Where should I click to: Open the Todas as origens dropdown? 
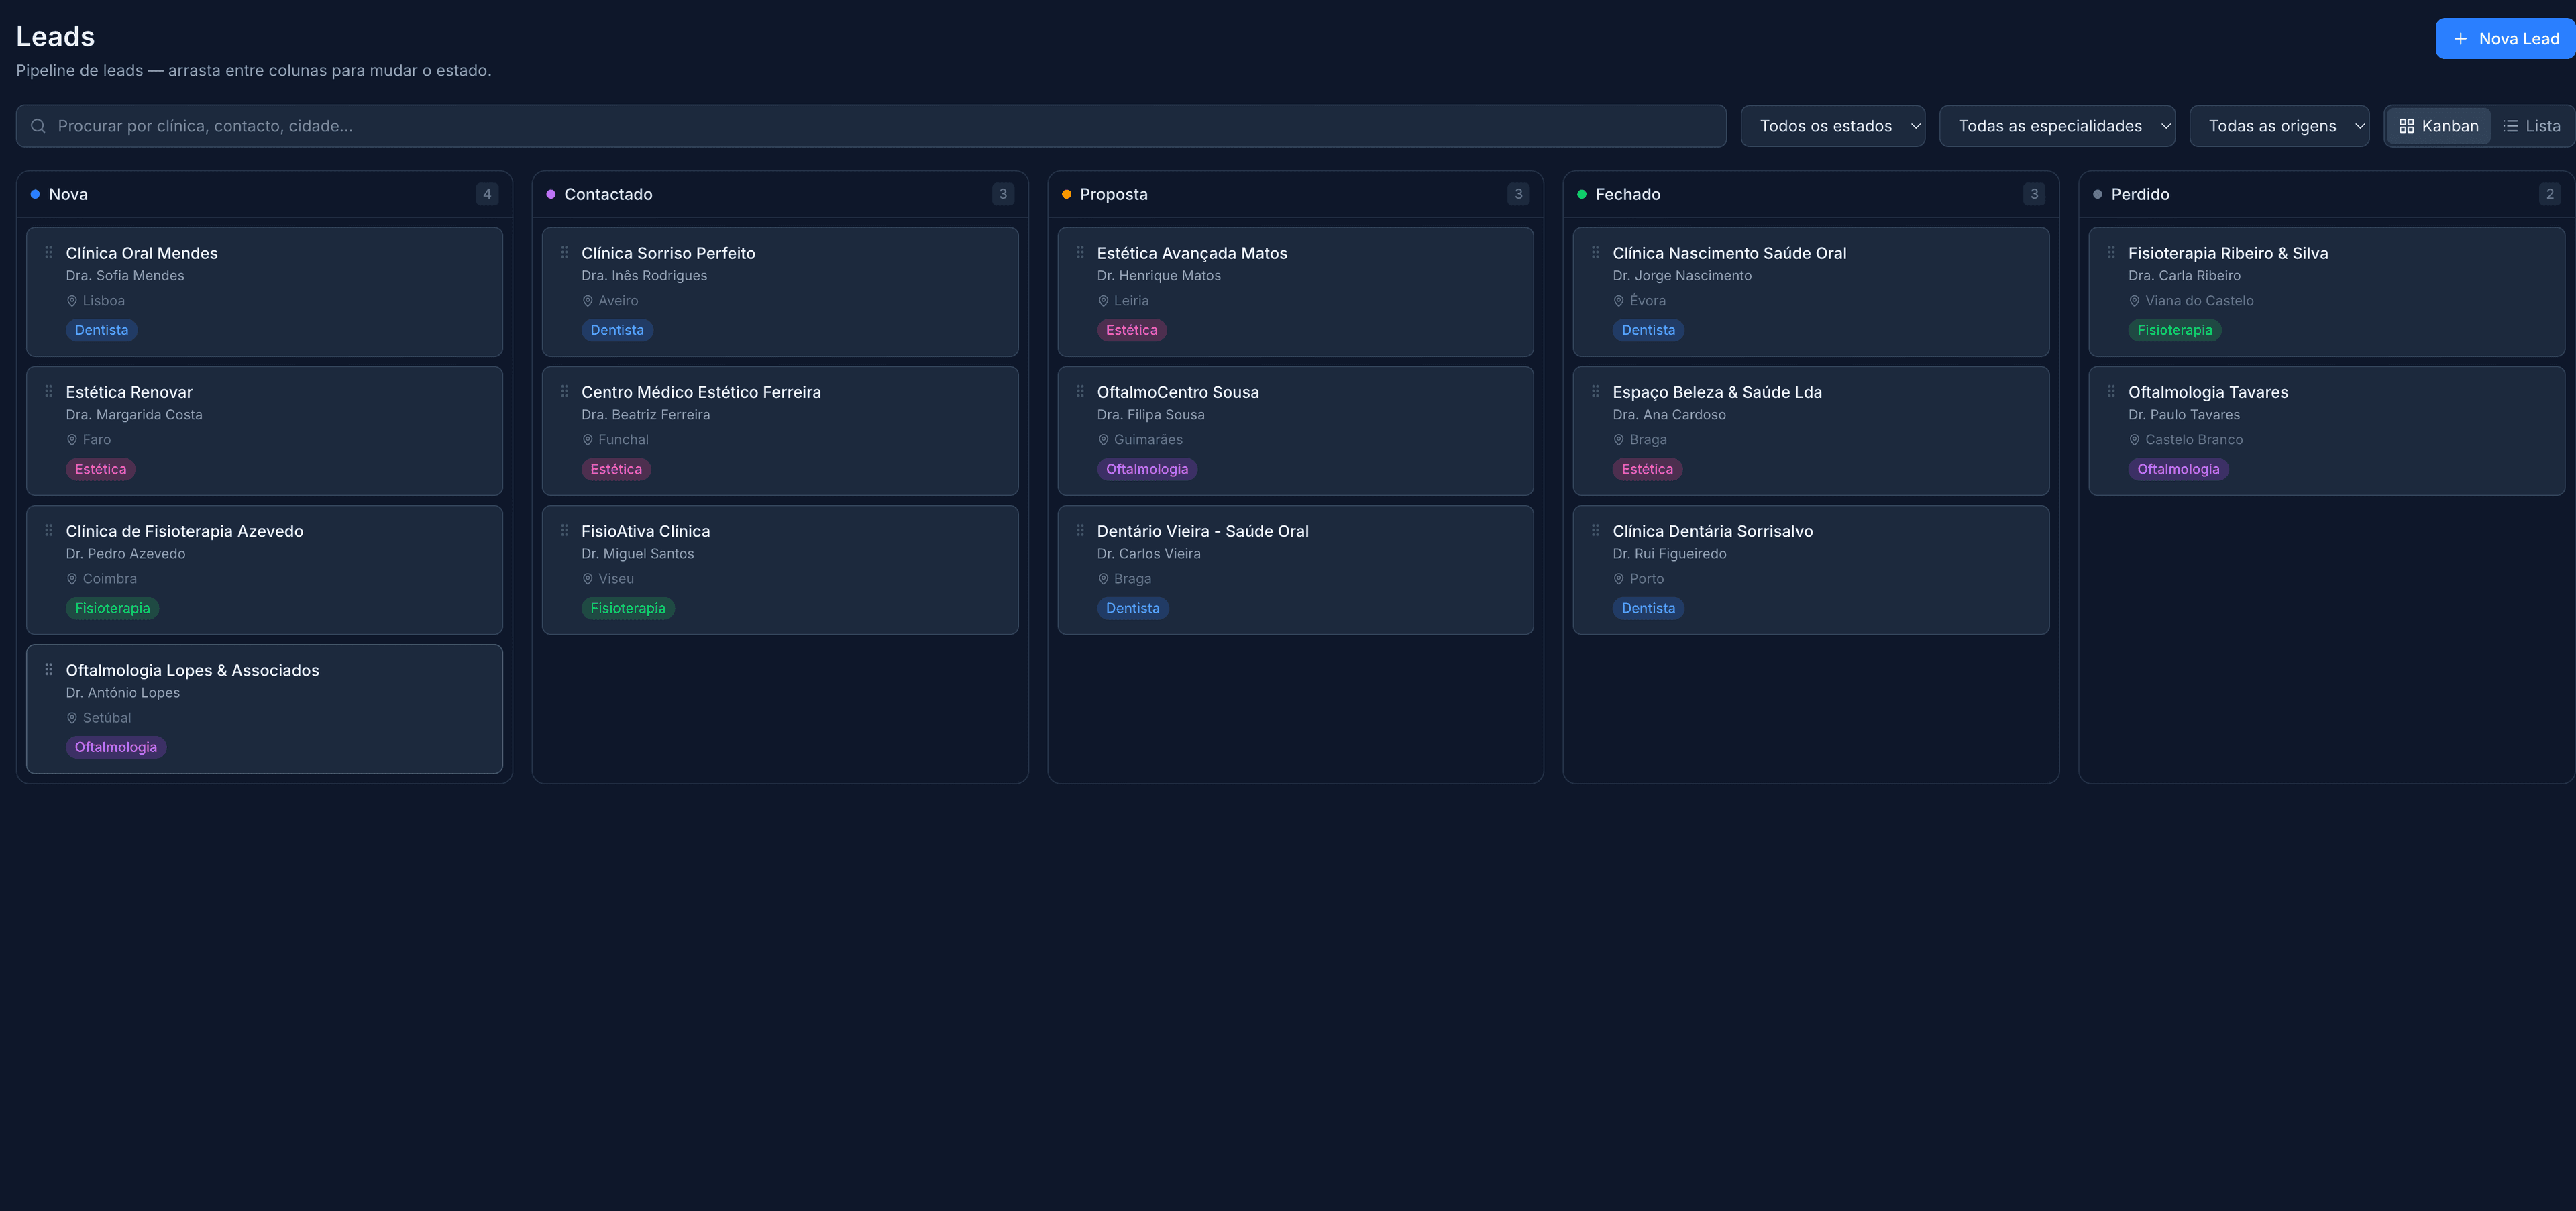2279,126
